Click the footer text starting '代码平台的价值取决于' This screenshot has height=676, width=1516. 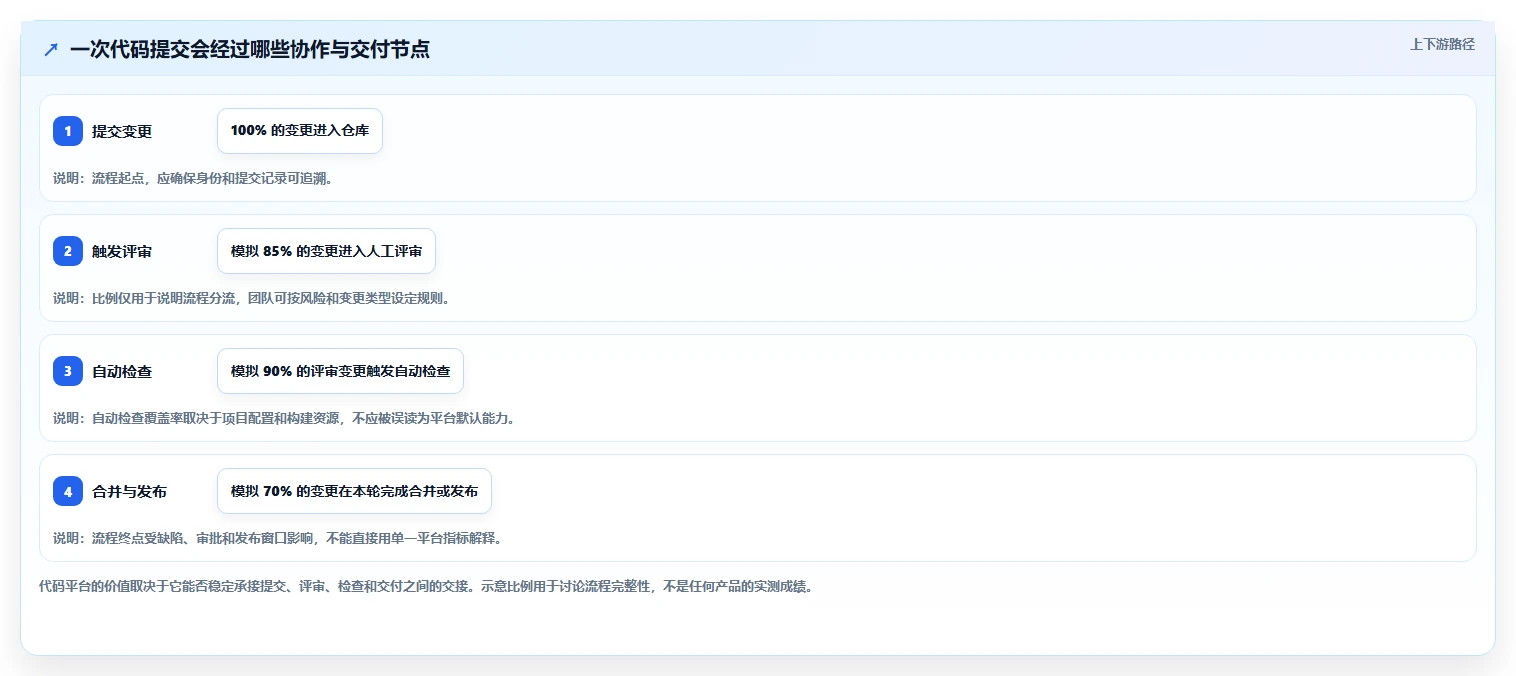coord(426,586)
